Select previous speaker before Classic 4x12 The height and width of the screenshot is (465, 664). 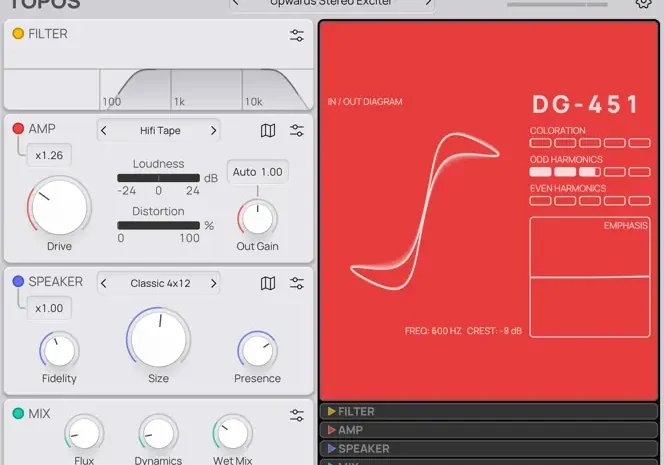[x=104, y=283]
